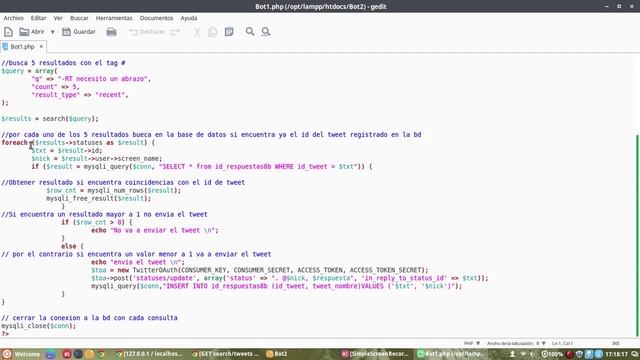The height and width of the screenshot is (360, 640).
Task: Click the cut scissors icon
Action: tap(197, 32)
